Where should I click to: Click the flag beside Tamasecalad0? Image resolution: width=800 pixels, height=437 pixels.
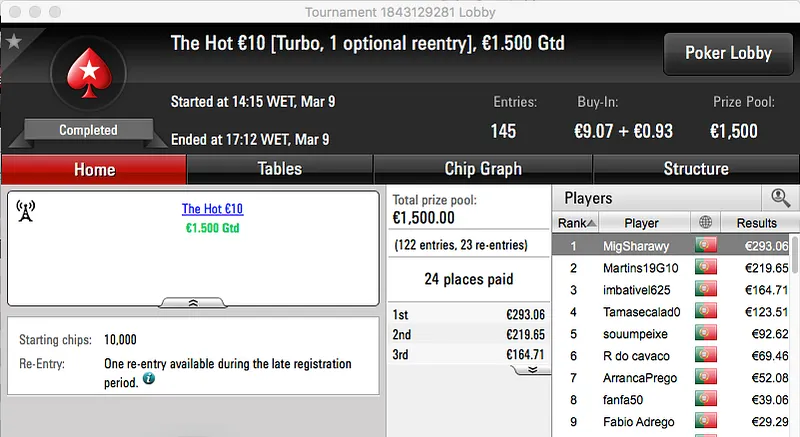coord(707,312)
